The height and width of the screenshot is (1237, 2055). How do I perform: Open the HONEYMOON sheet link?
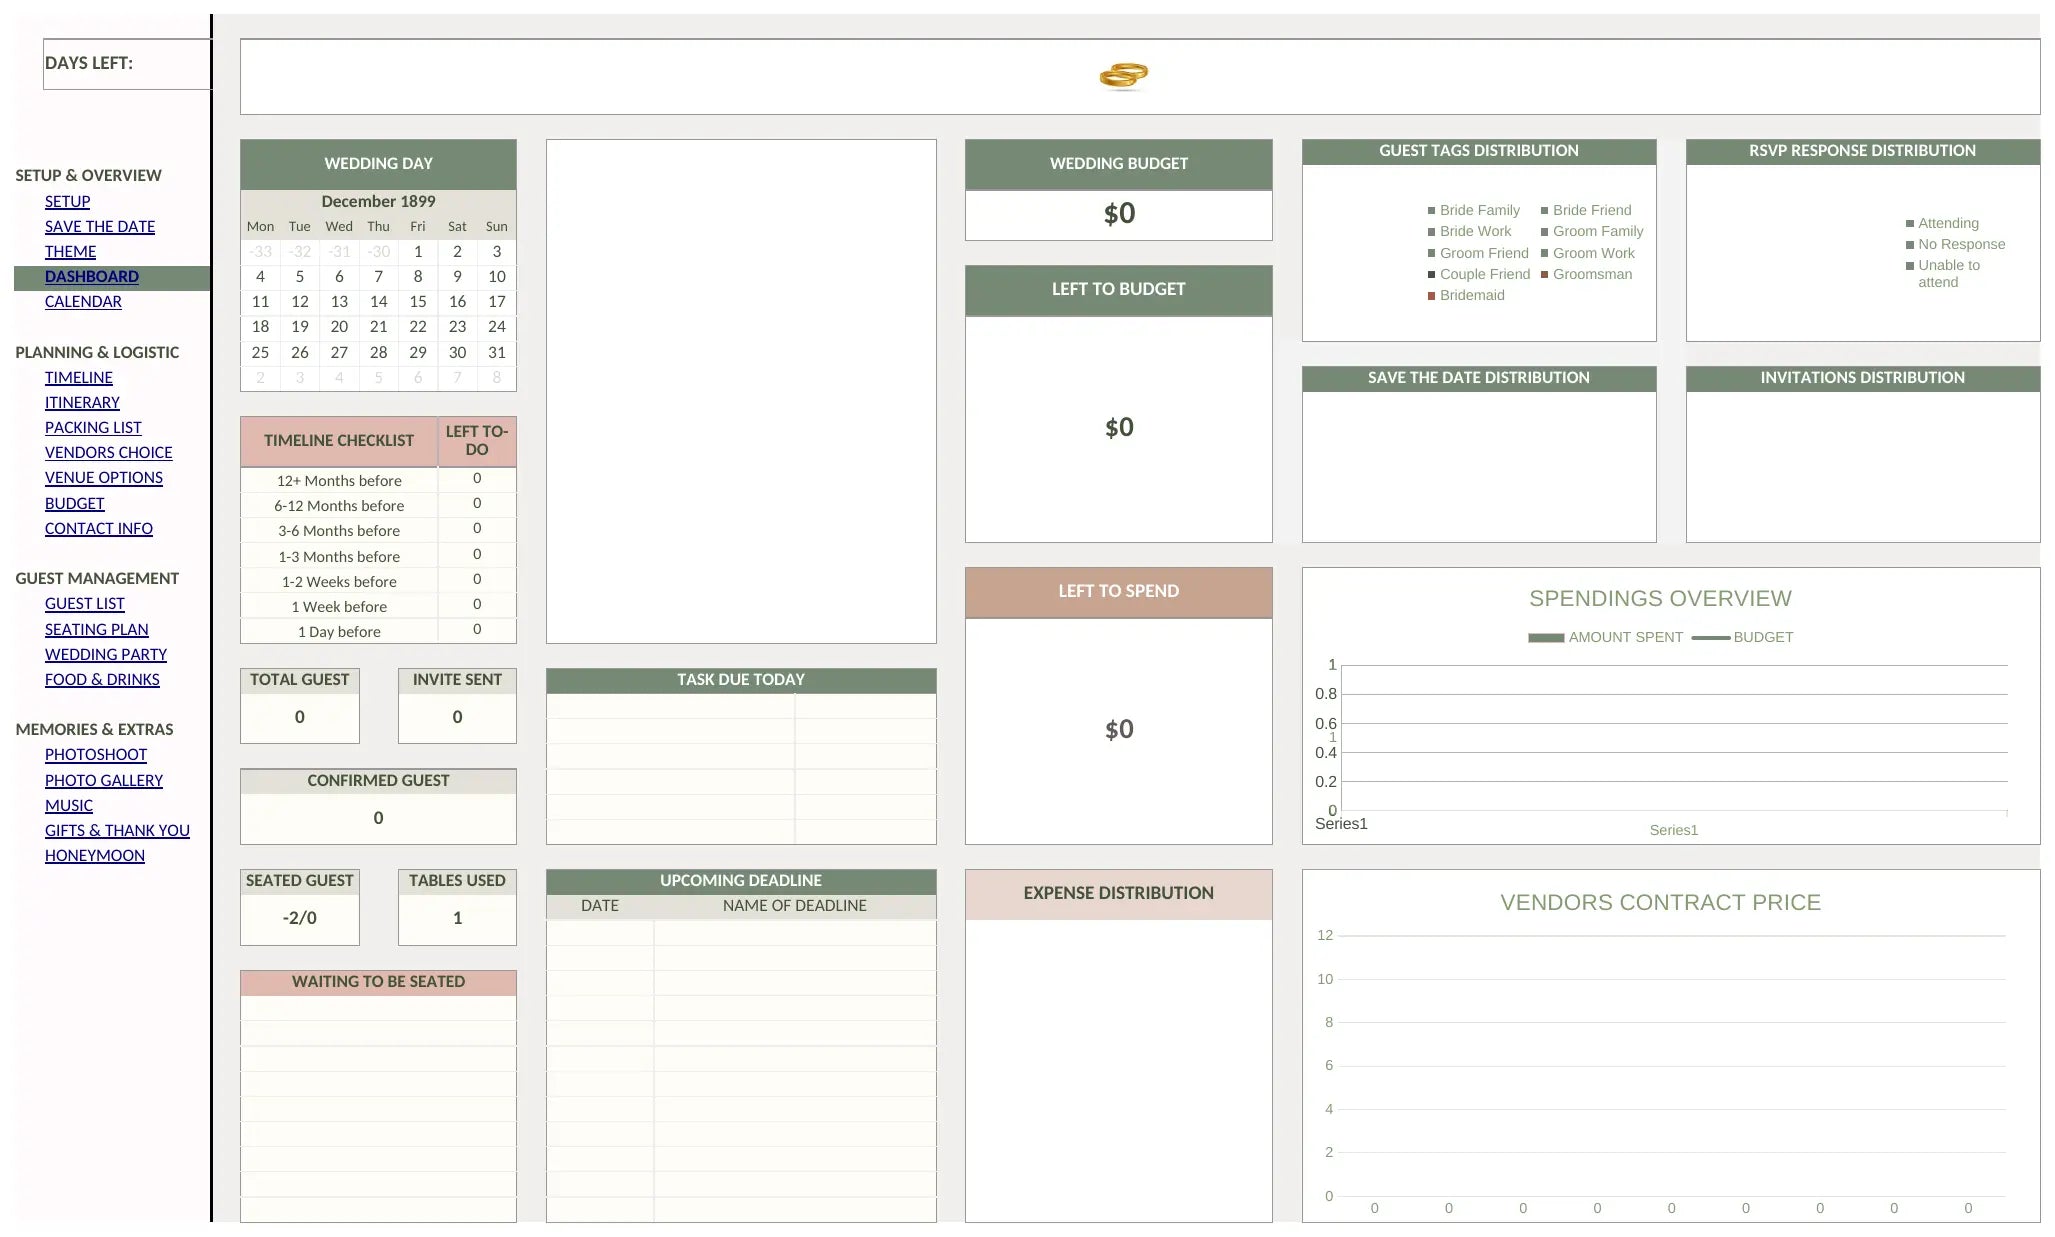point(95,855)
